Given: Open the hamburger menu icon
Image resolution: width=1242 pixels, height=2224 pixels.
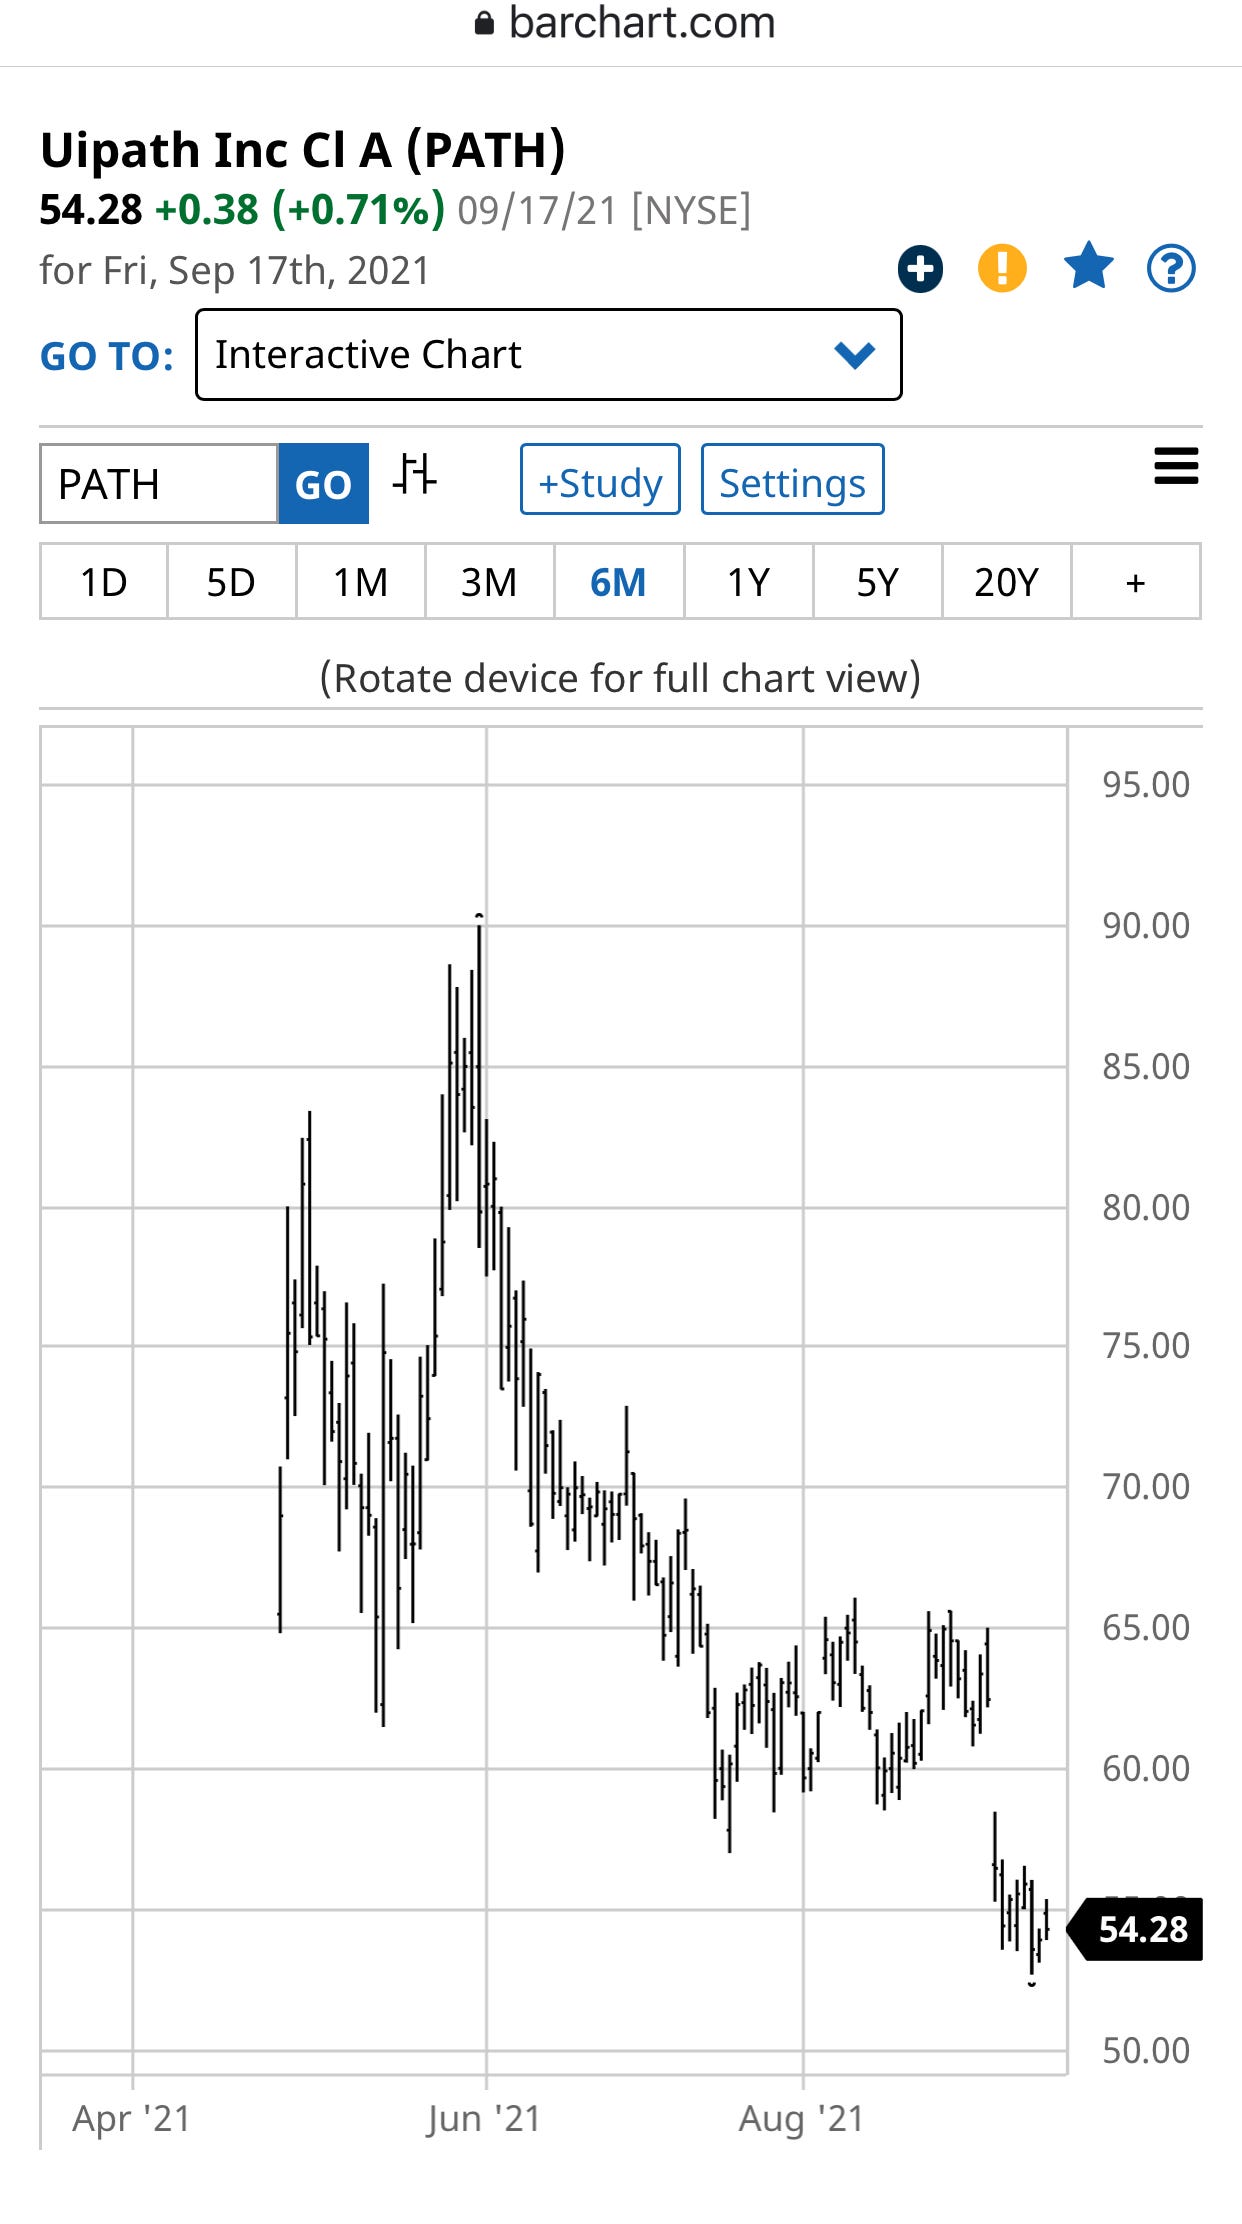Looking at the screenshot, I should (x=1176, y=466).
